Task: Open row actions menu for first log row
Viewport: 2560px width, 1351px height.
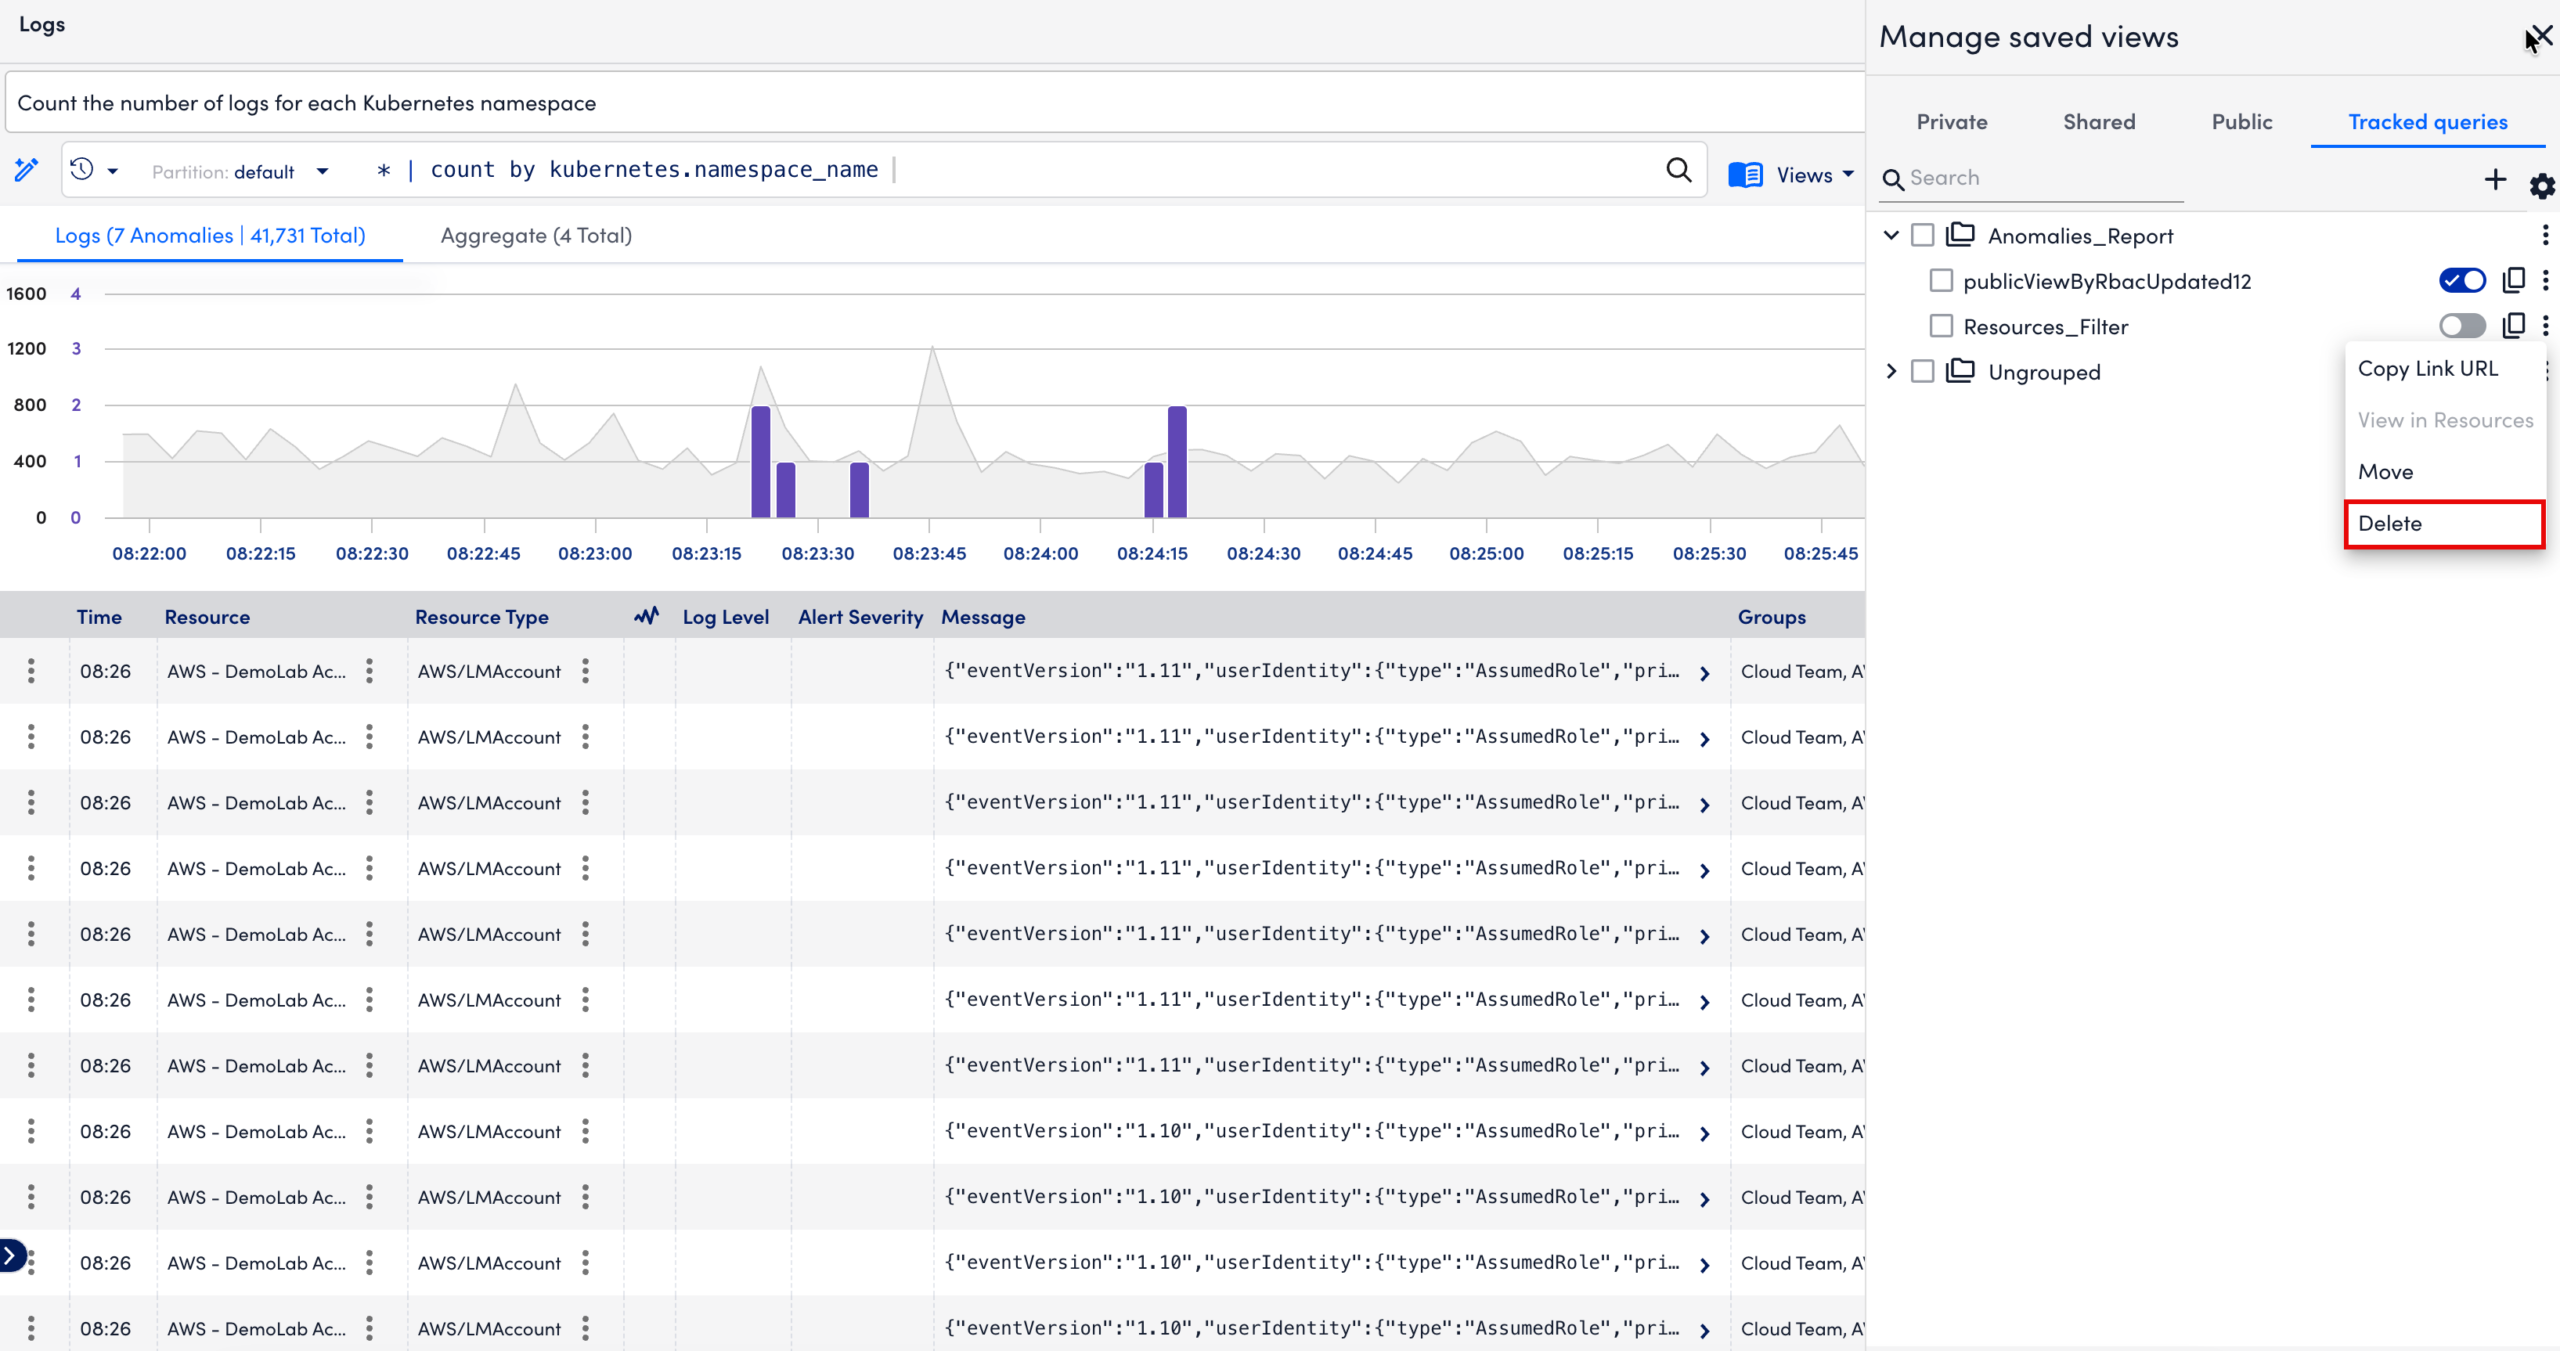Action: (x=31, y=671)
